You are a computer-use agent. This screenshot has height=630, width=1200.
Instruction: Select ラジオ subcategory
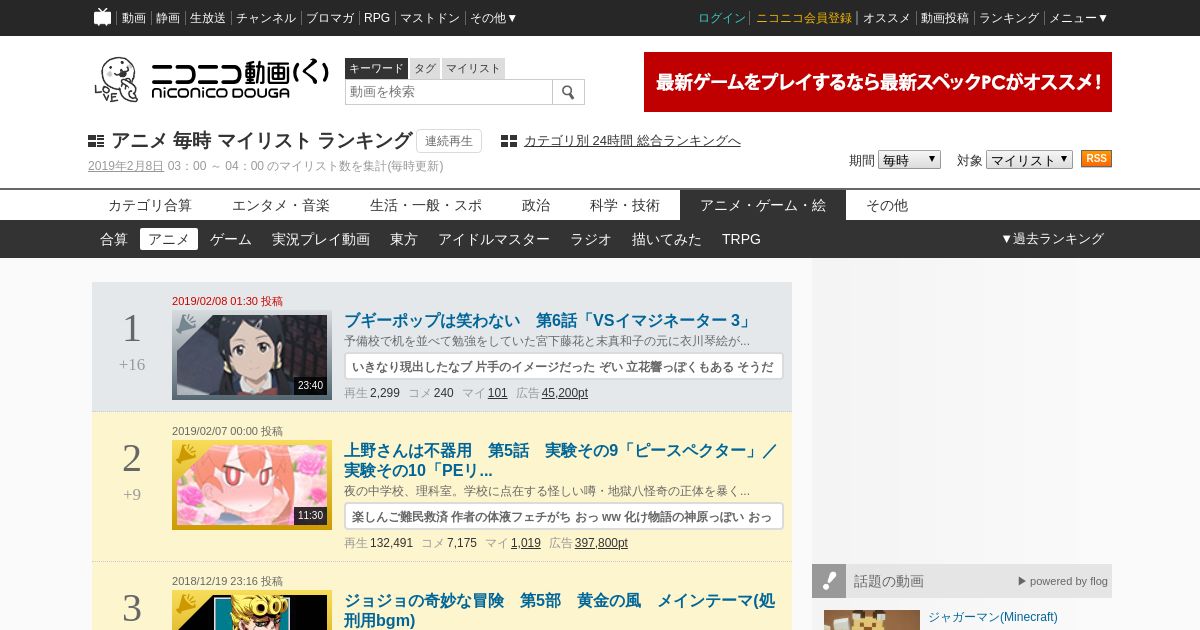(x=591, y=239)
